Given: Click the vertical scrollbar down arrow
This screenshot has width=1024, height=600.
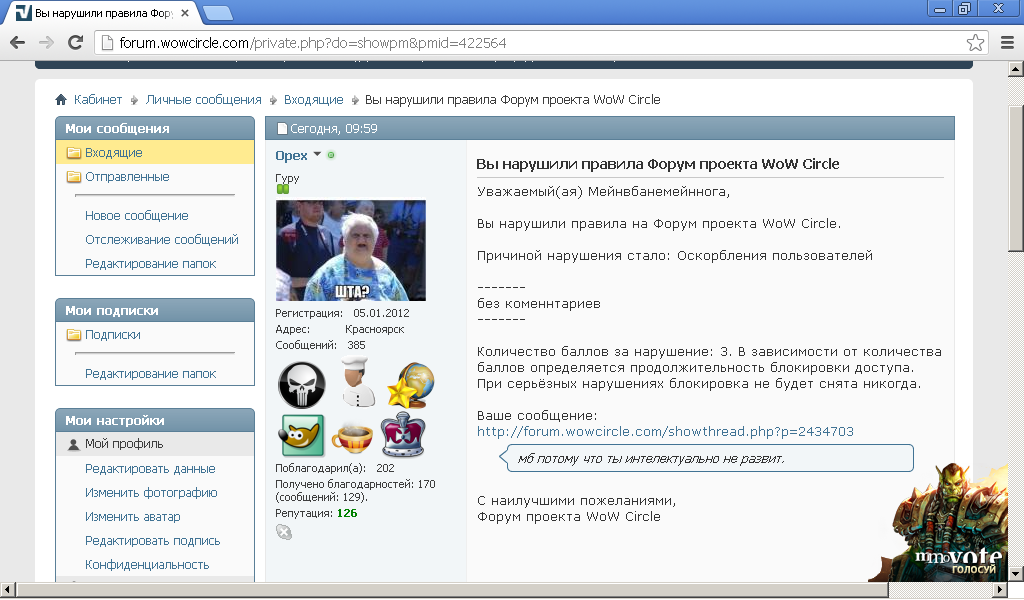Looking at the screenshot, I should click(x=1016, y=574).
